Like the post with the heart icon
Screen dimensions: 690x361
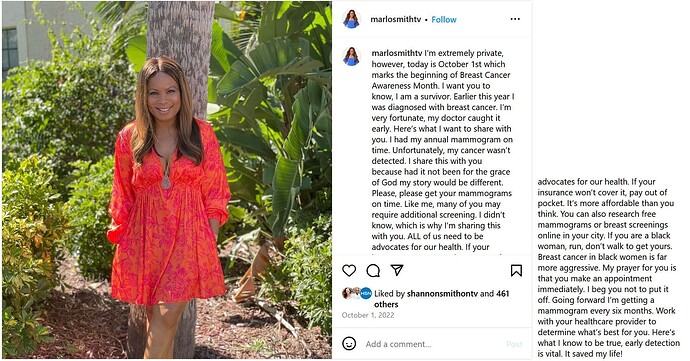(349, 270)
